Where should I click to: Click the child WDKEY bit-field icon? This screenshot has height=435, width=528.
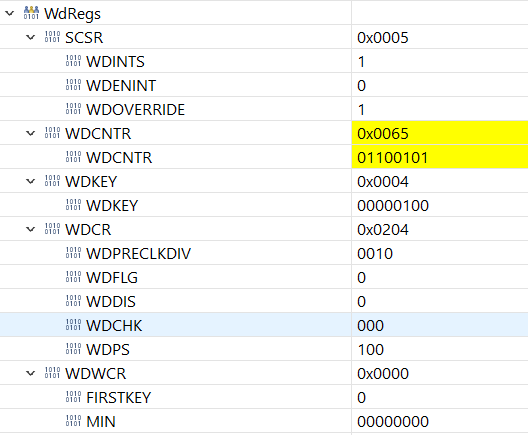[73, 205]
